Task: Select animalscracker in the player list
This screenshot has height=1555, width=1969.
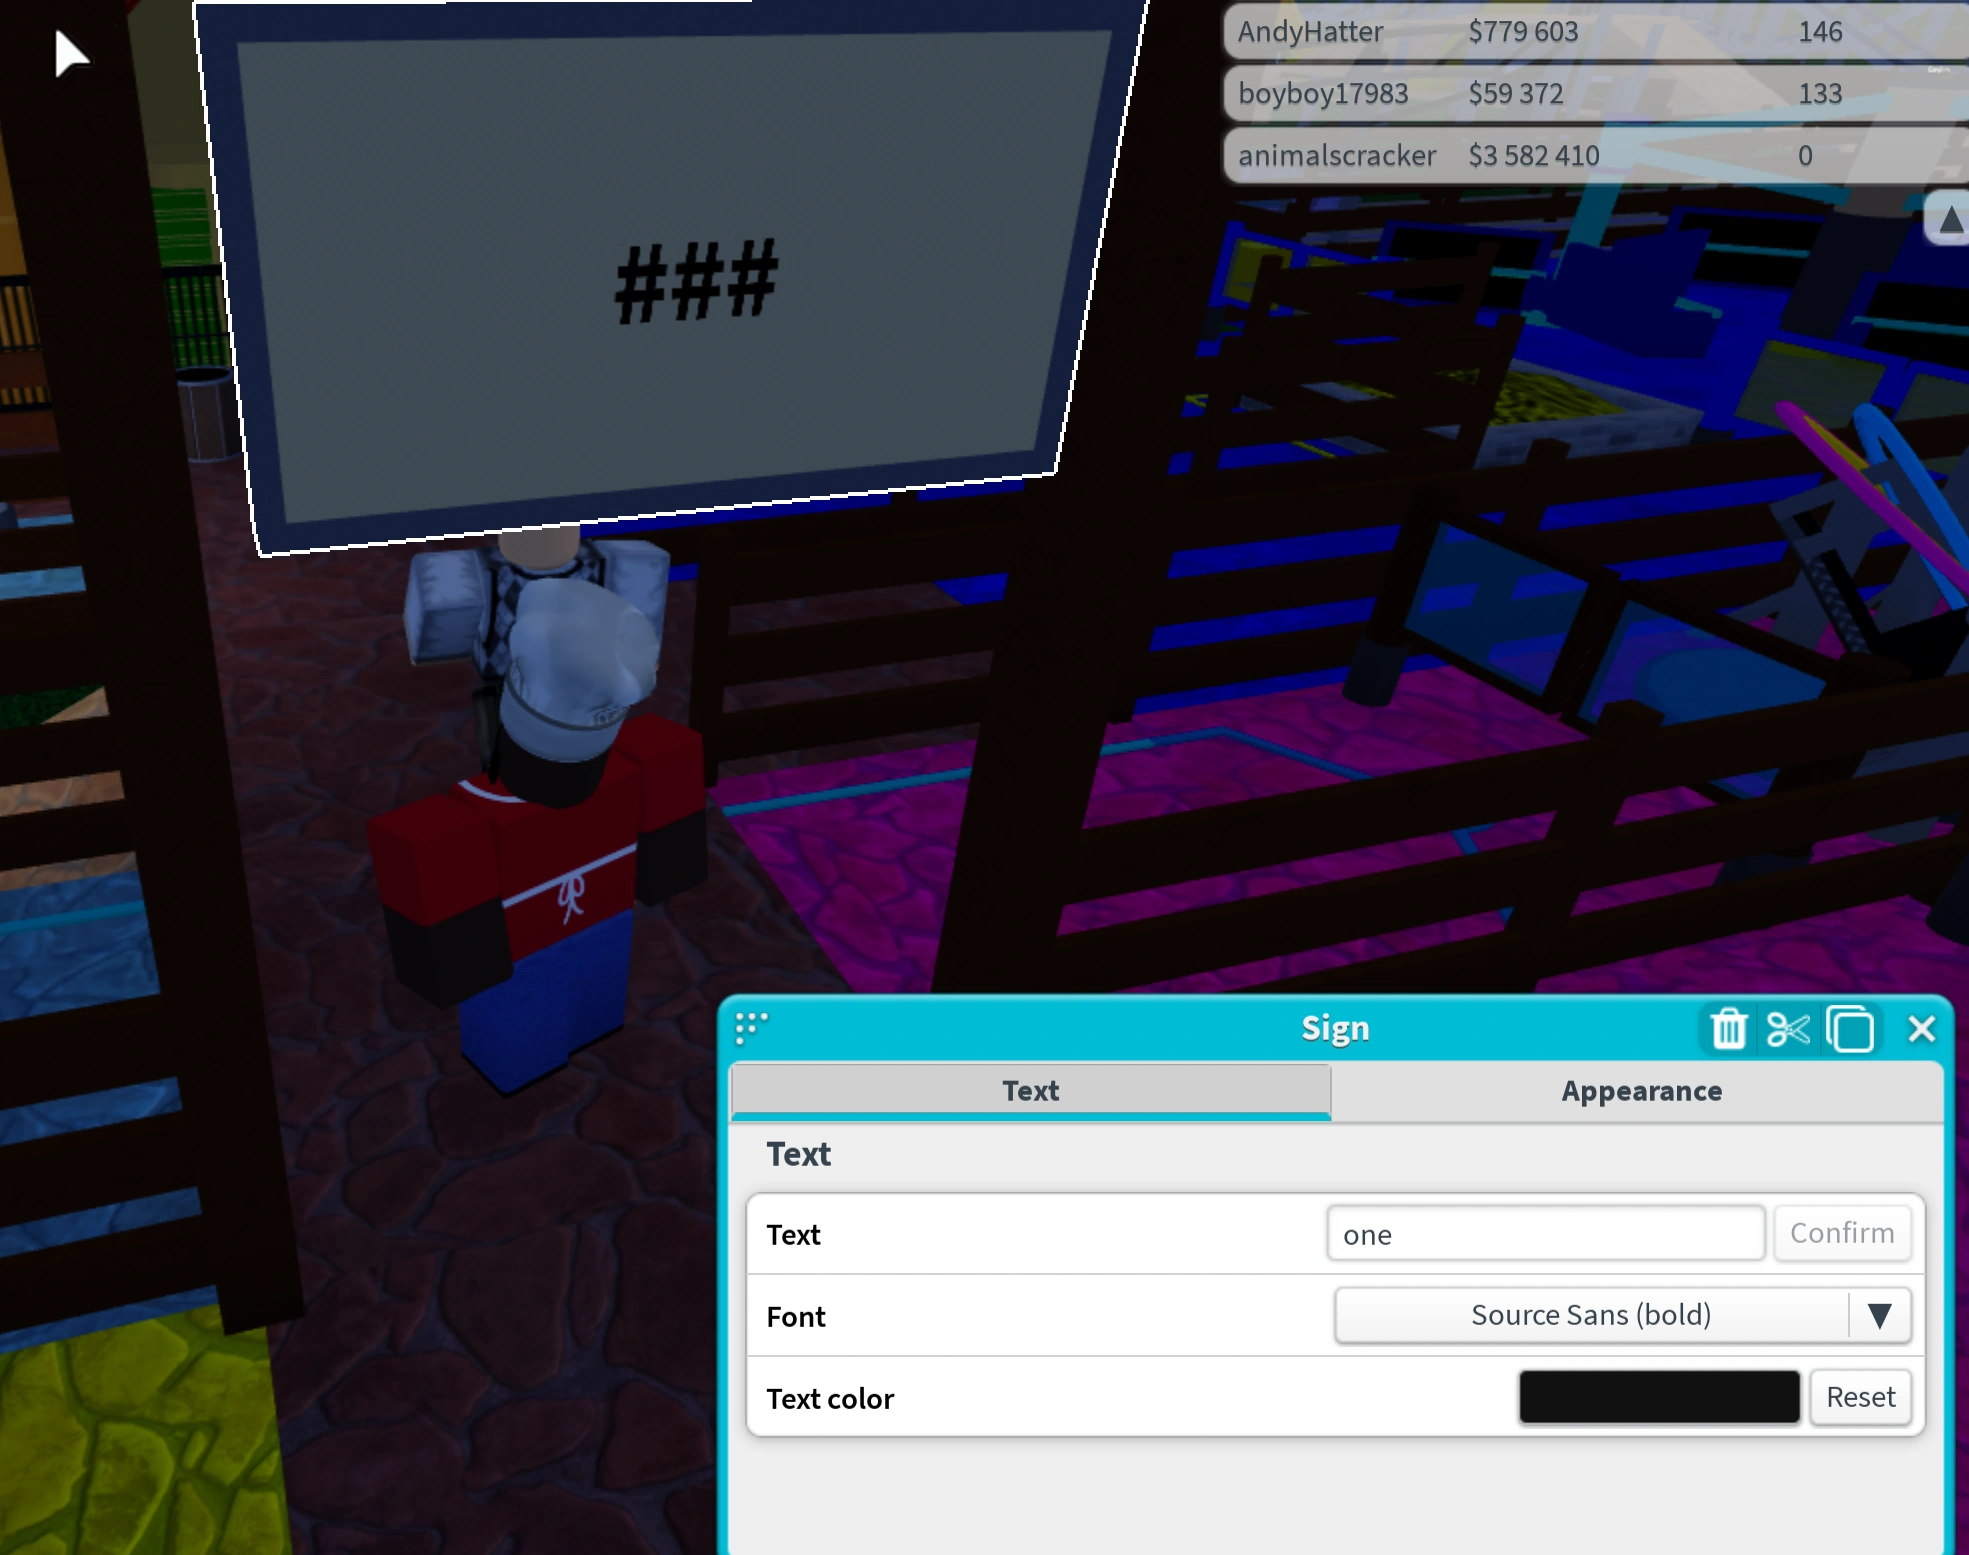Action: (x=1336, y=156)
